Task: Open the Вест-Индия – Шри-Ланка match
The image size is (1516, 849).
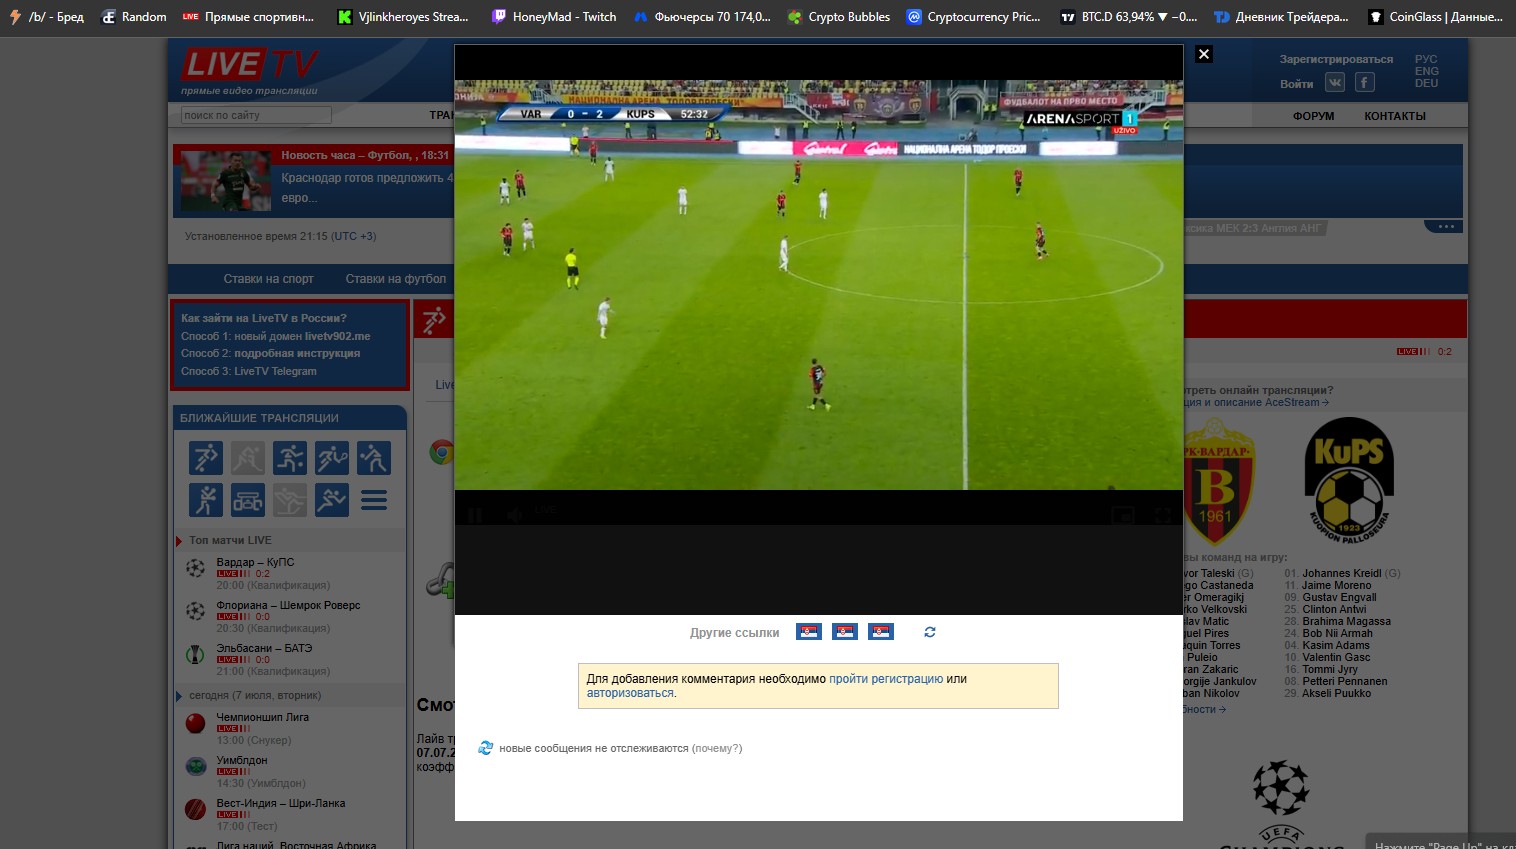Action: click(281, 803)
